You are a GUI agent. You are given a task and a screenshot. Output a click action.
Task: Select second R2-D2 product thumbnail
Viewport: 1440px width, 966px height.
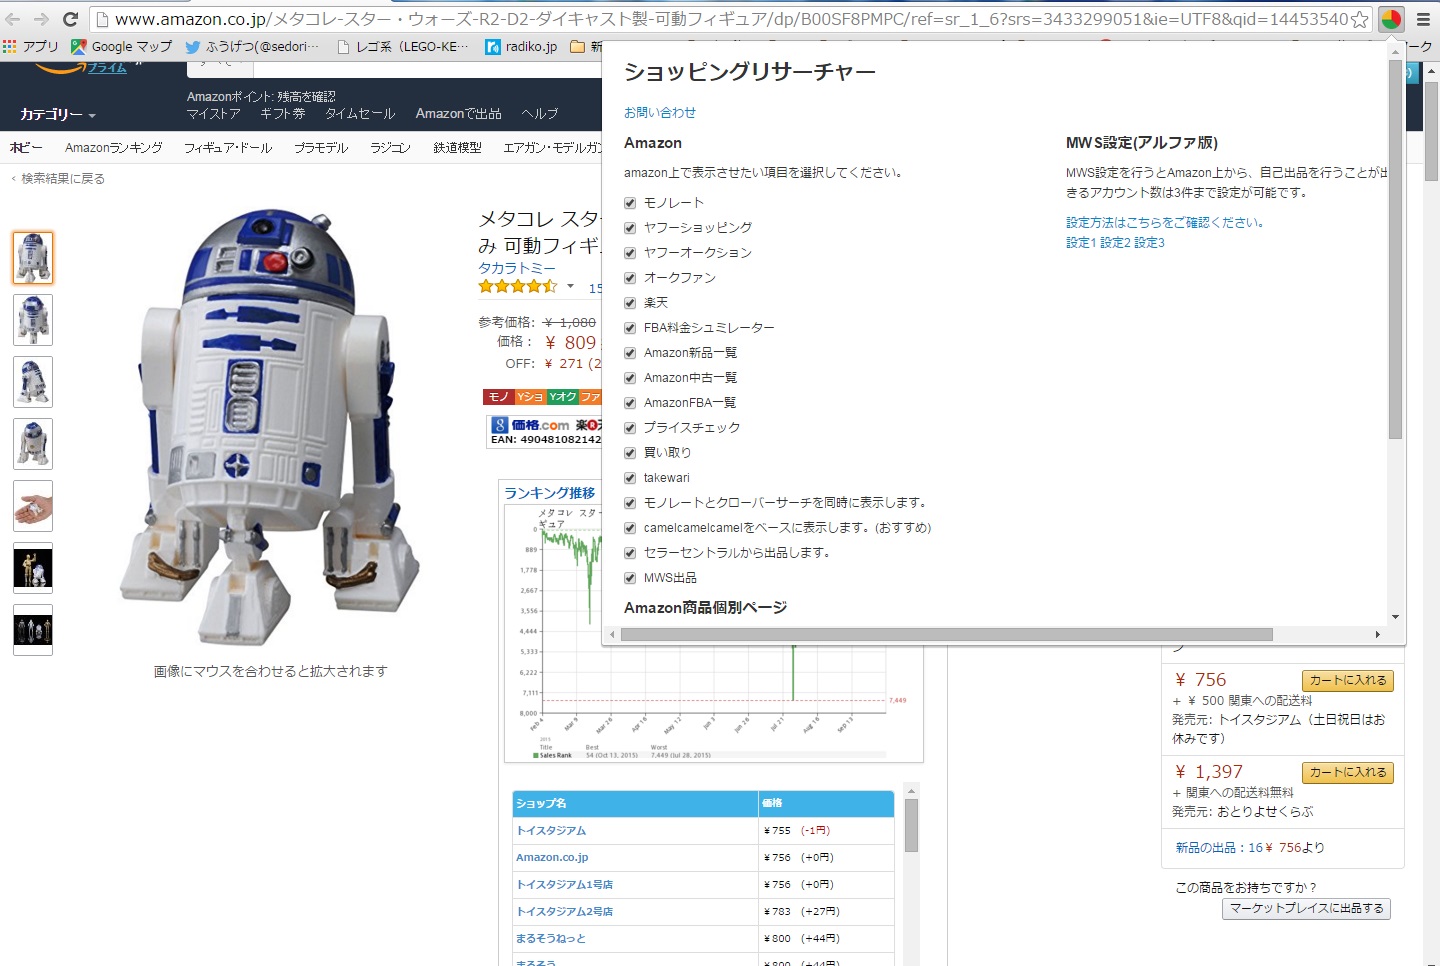[x=33, y=320]
